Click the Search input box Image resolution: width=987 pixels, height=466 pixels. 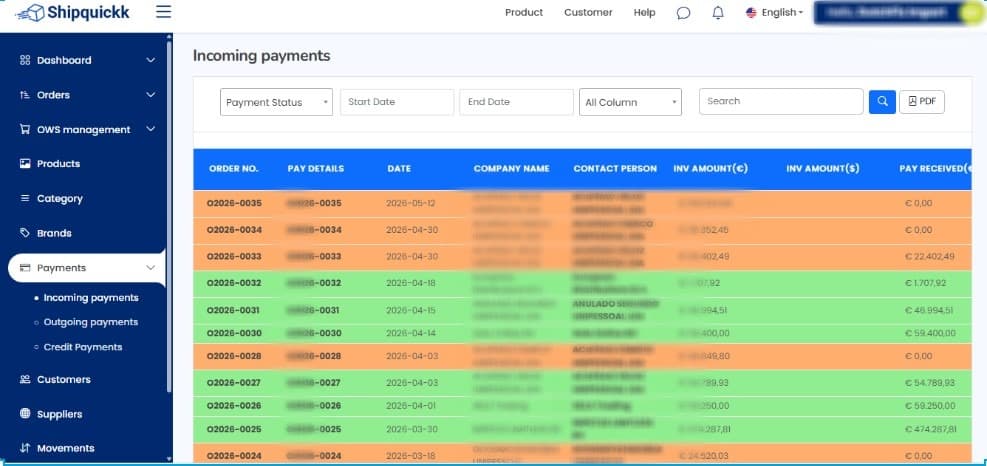(x=781, y=101)
